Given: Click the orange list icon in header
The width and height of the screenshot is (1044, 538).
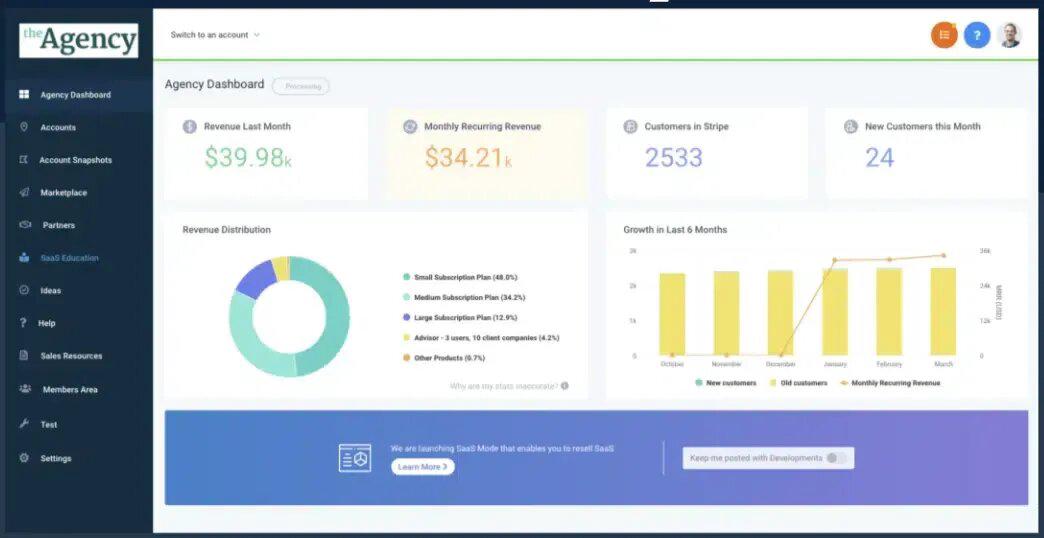Looking at the screenshot, I should pyautogui.click(x=944, y=35).
